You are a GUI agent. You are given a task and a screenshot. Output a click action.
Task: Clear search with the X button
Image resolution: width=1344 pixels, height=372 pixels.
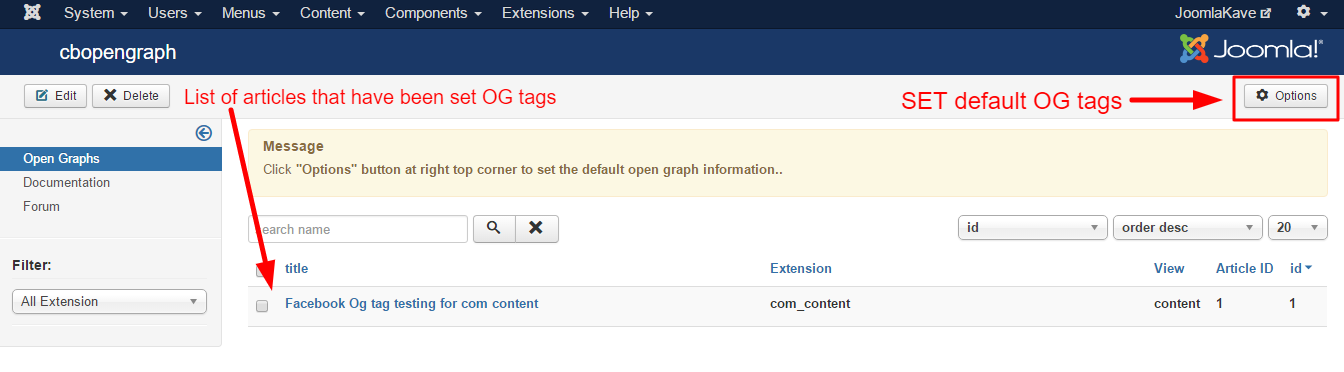[537, 229]
